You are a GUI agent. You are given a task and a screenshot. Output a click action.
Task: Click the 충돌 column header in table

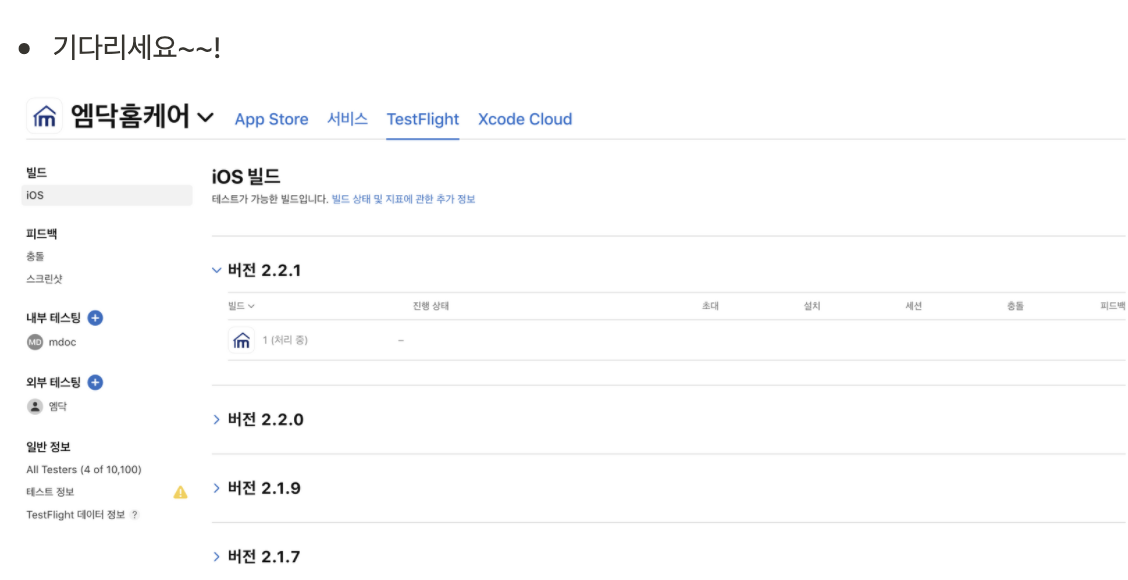pos(1015,306)
